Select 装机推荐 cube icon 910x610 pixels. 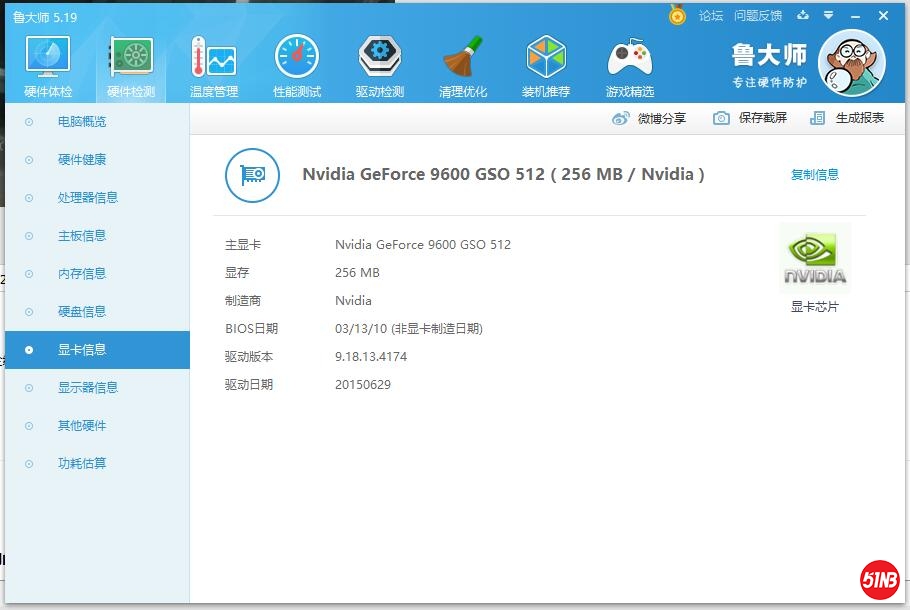(546, 60)
